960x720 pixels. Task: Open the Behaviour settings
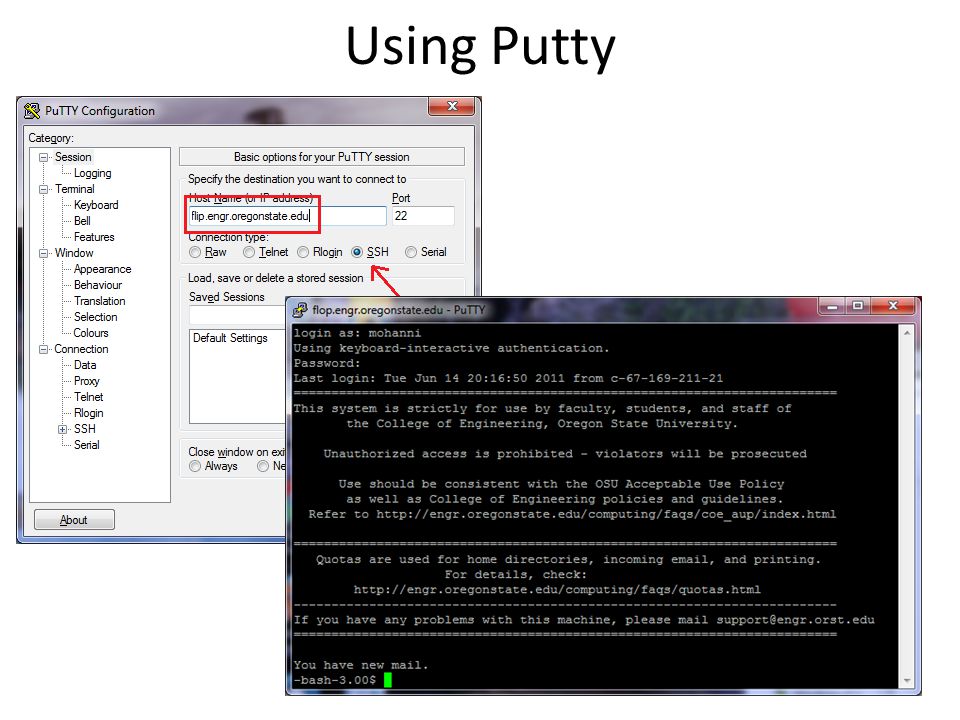click(x=98, y=285)
